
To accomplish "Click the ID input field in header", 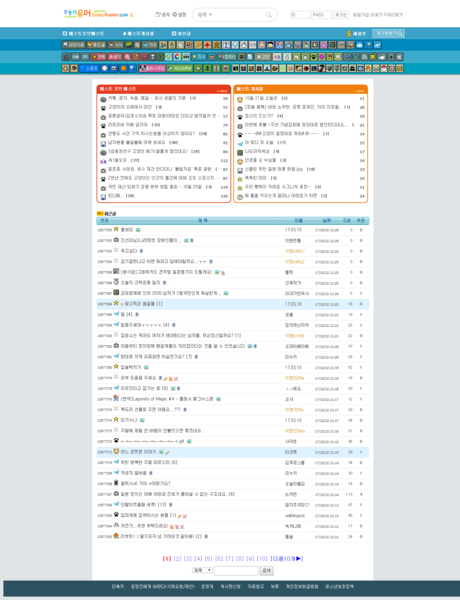I will [300, 15].
